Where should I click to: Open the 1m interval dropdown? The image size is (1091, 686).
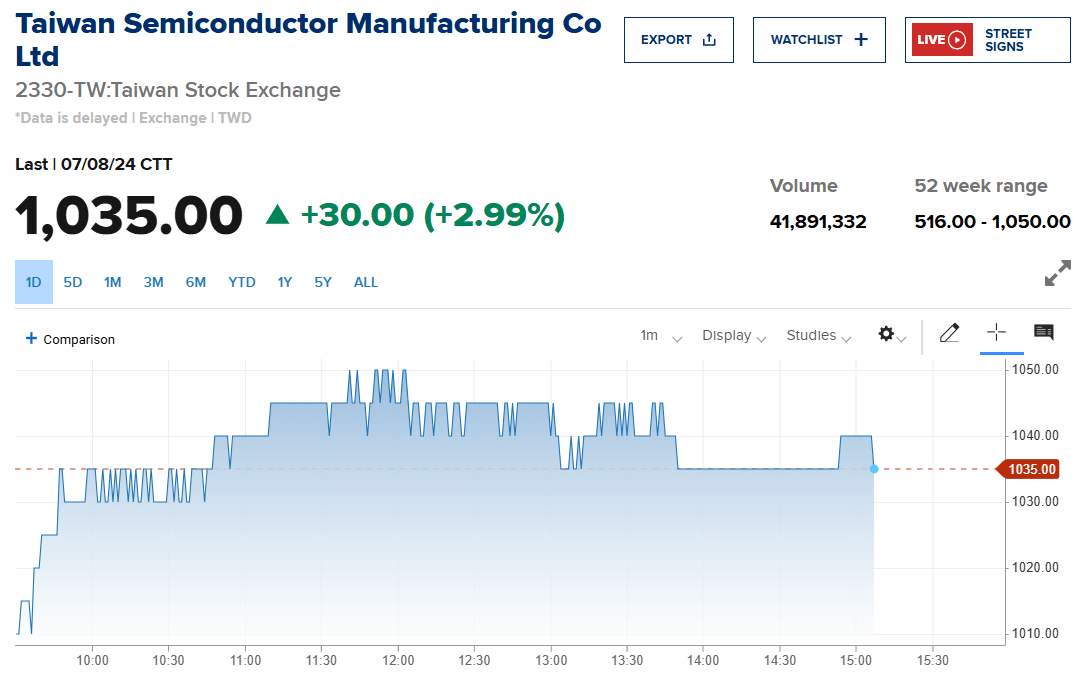click(660, 336)
